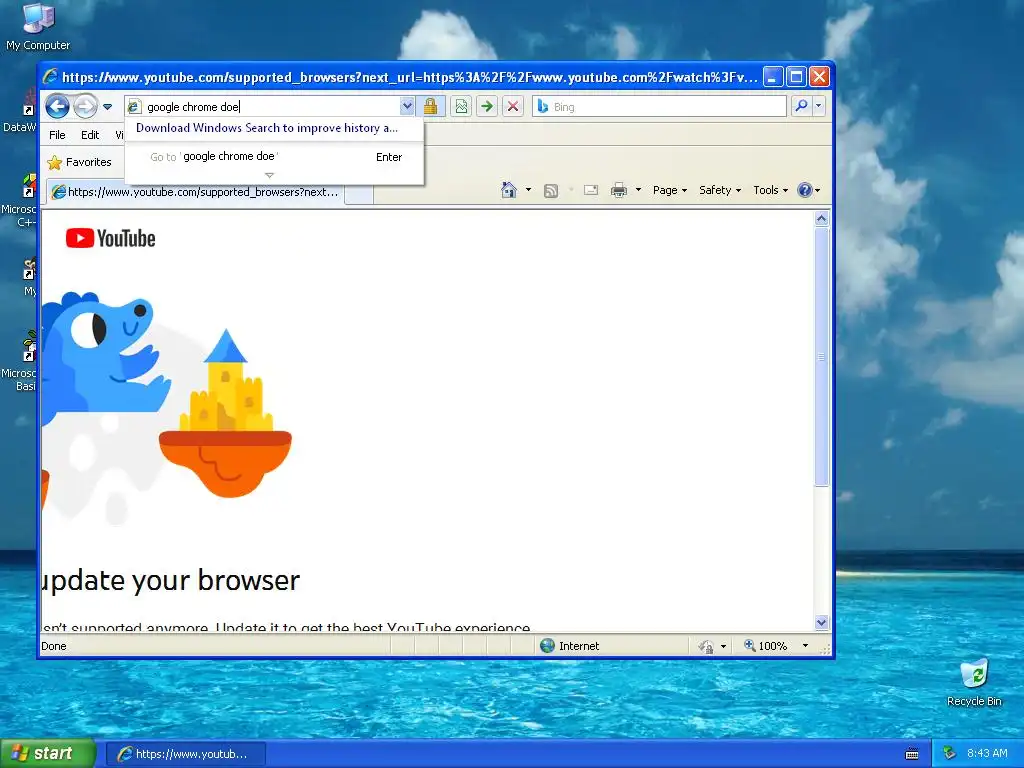Click the 100% zoom level button
The height and width of the screenshot is (768, 1024).
pyautogui.click(x=765, y=646)
